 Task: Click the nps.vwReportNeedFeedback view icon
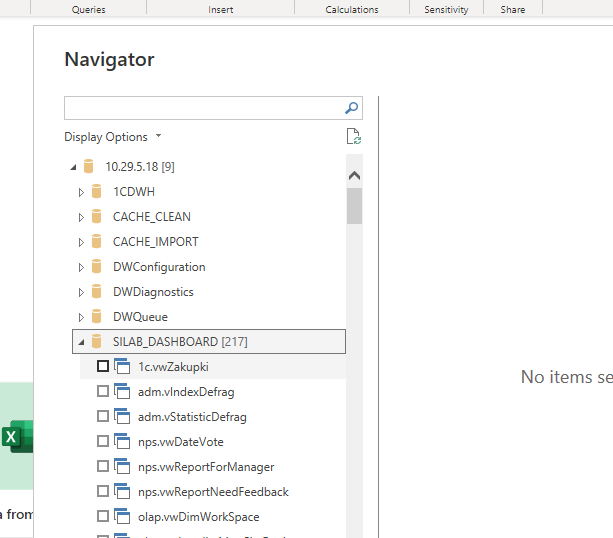pos(122,491)
